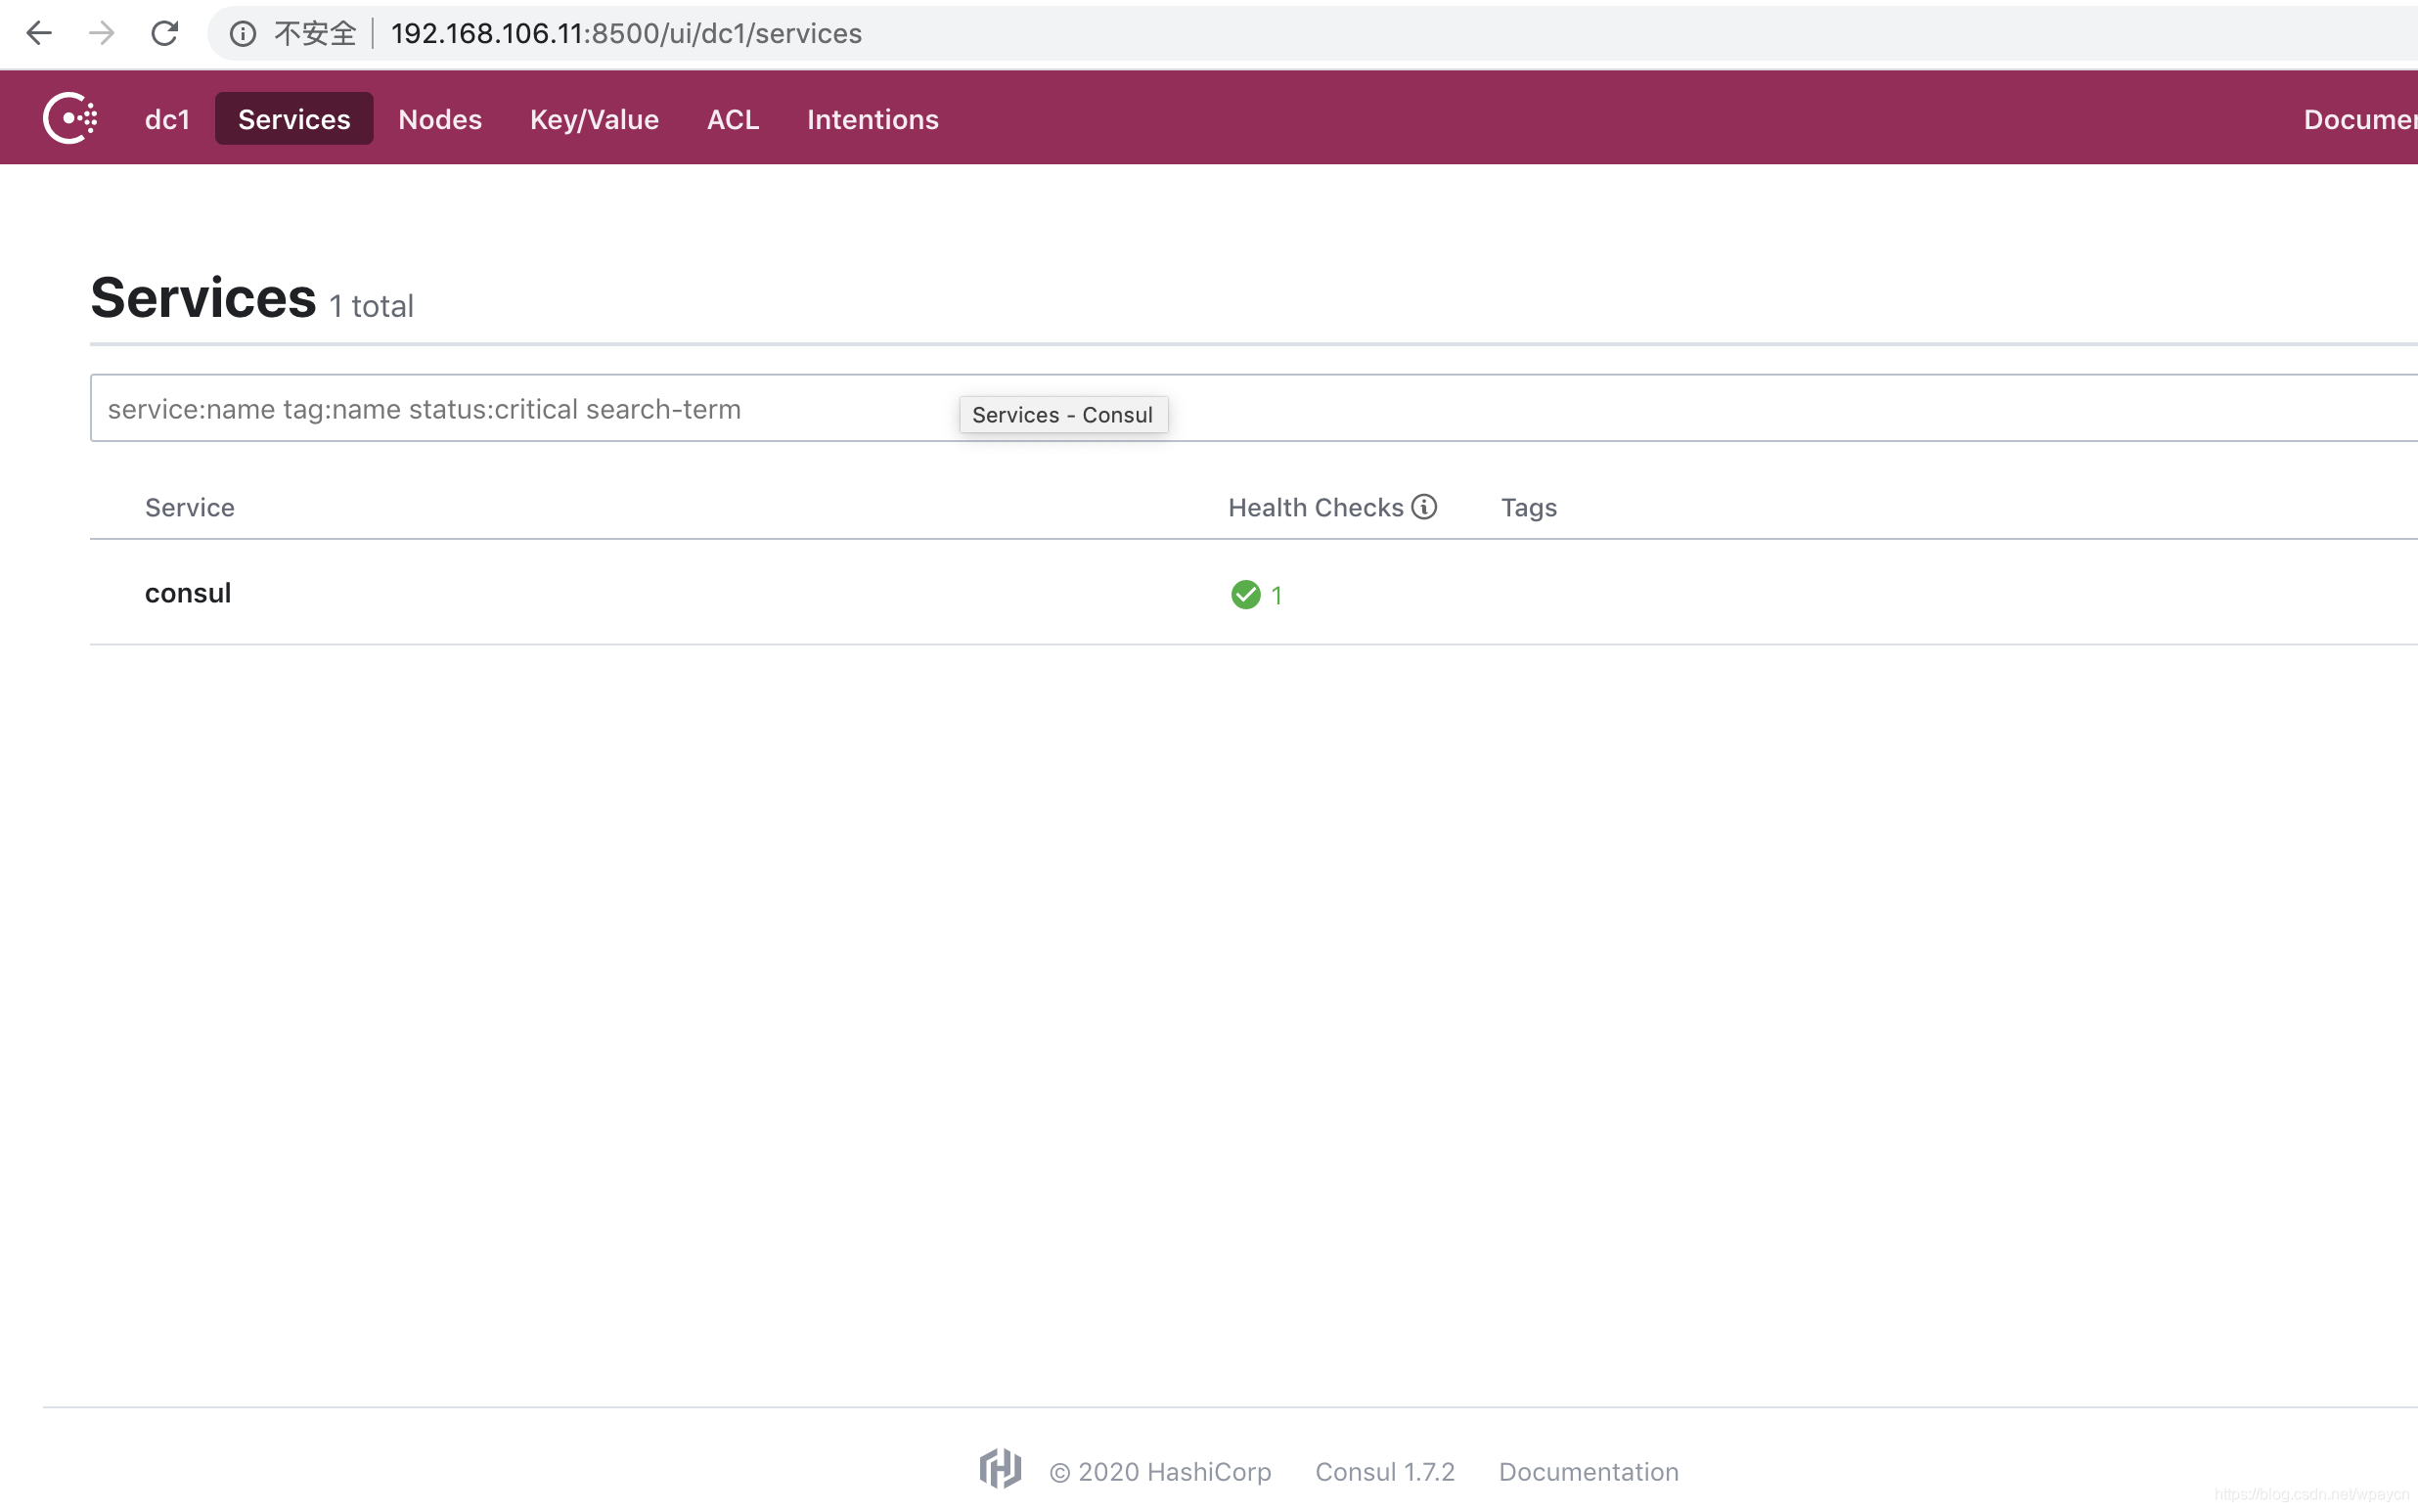Click the HashiCorp logo in footer
2418x1512 pixels.
(1000, 1469)
